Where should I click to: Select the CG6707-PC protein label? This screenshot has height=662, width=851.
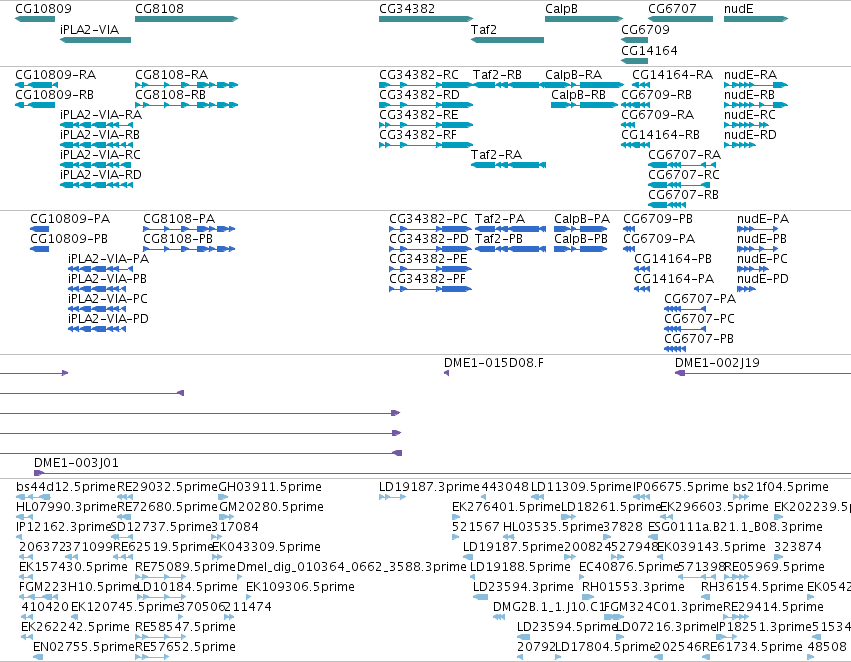[699, 319]
